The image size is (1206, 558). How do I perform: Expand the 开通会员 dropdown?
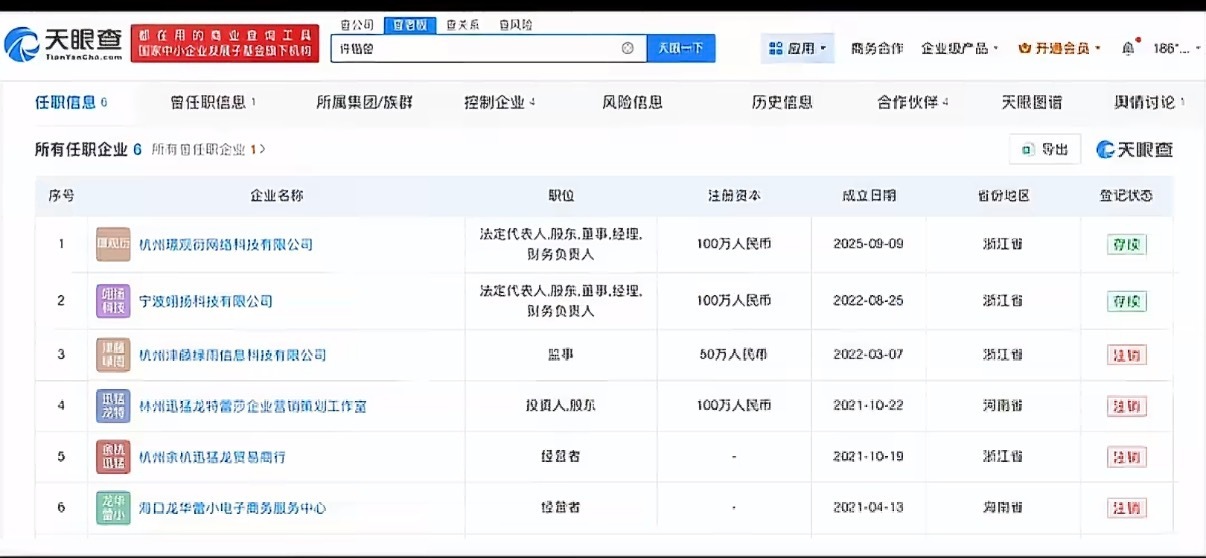click(1059, 48)
